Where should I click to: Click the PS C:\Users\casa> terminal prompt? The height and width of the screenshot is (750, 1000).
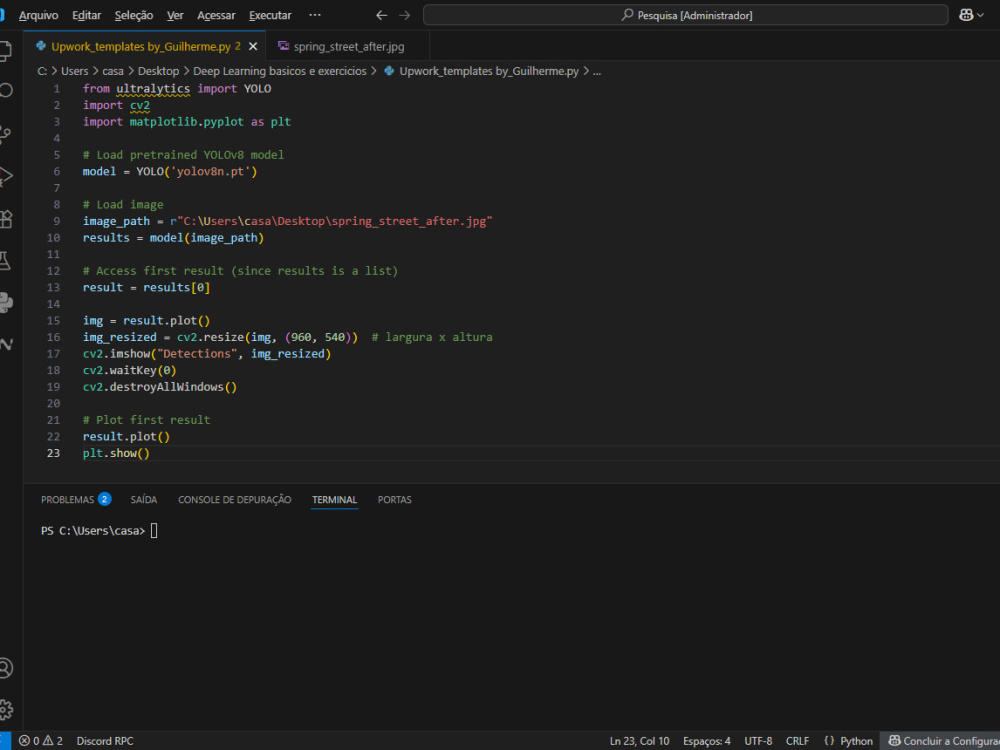click(93, 531)
